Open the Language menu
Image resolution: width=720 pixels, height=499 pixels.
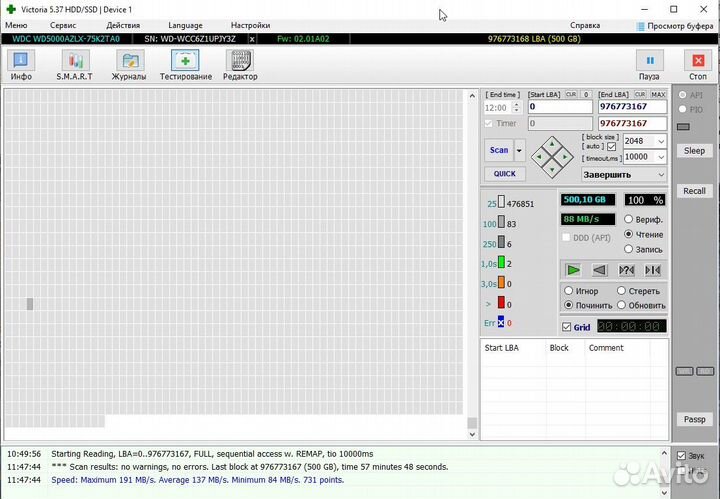[185, 26]
